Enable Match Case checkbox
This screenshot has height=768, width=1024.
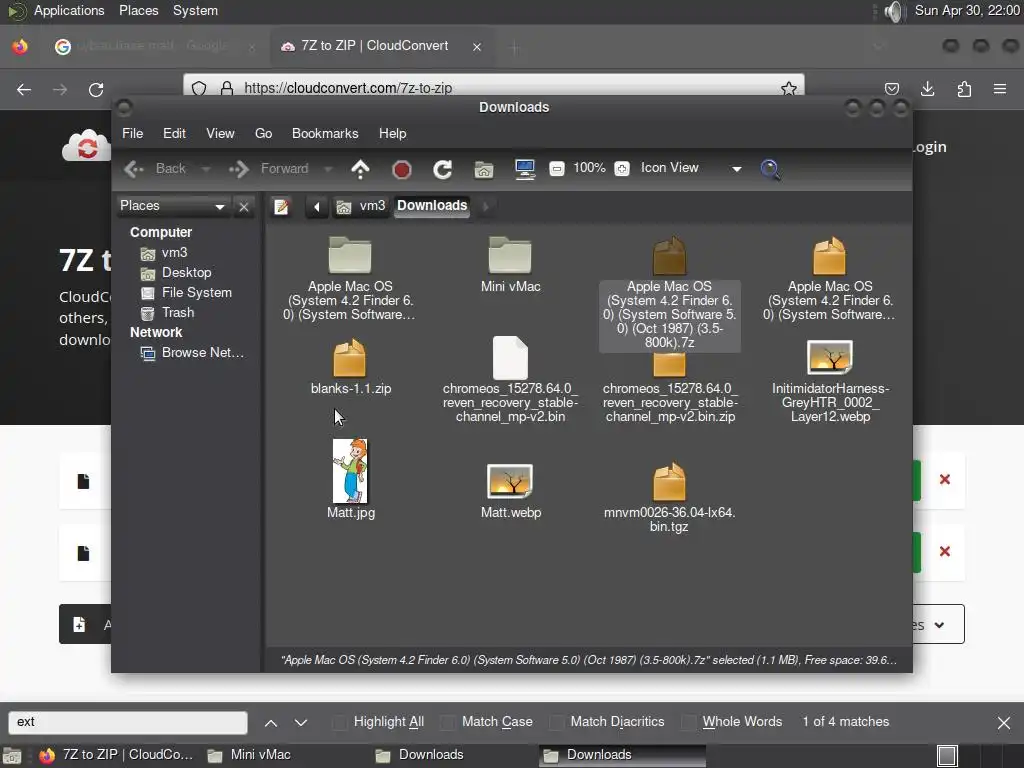pyautogui.click(x=447, y=722)
